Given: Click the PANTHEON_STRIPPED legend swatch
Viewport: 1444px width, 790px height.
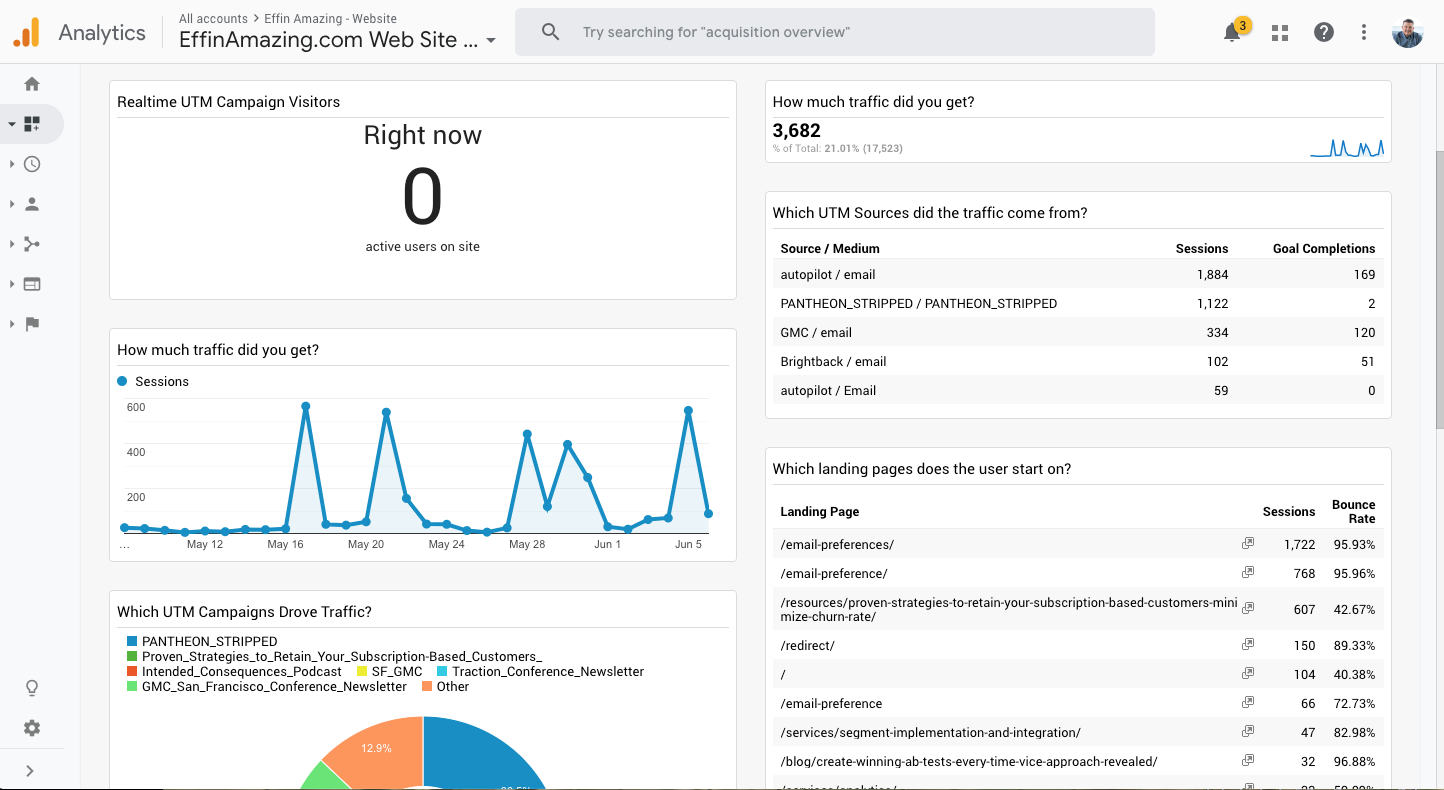Looking at the screenshot, I should (132, 641).
